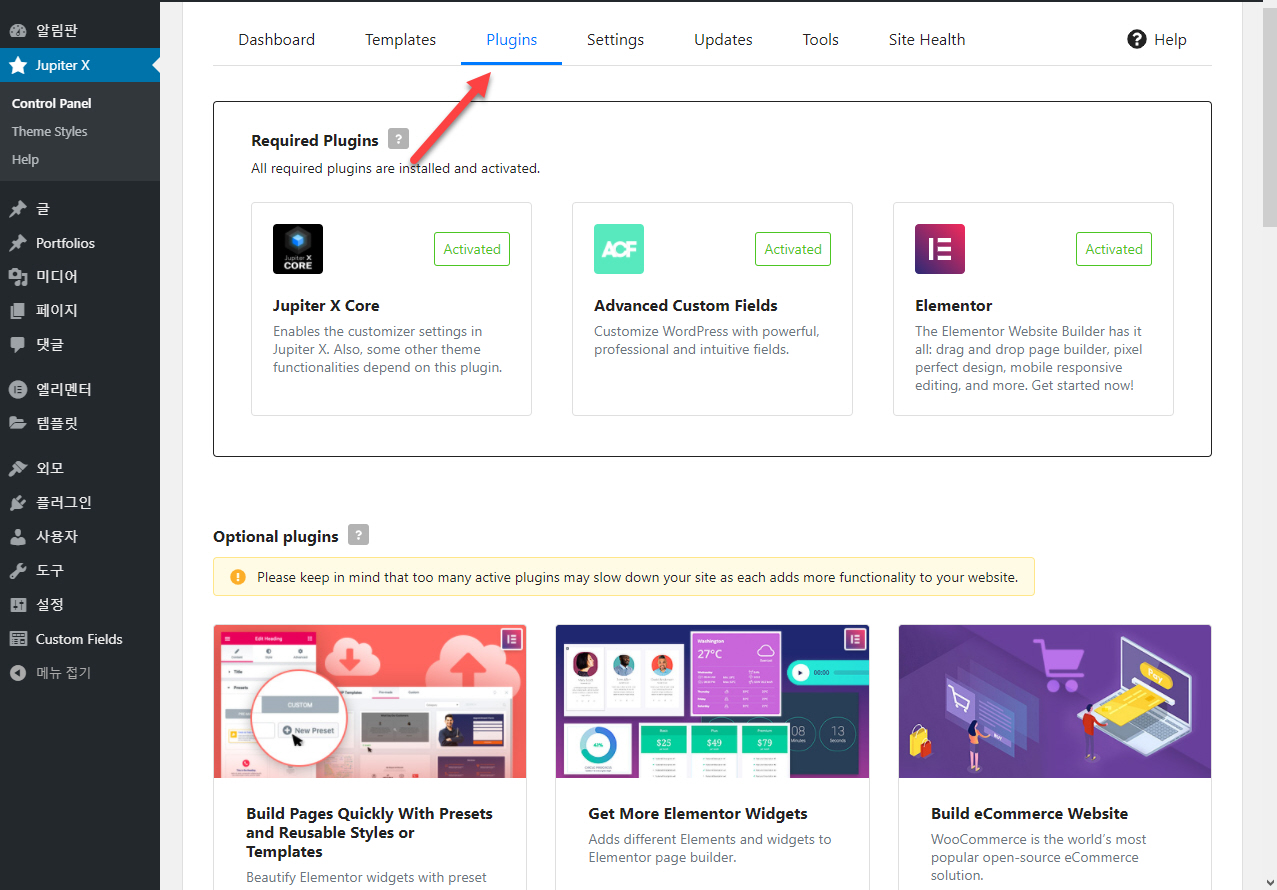This screenshot has width=1277, height=890.
Task: Click the Help link in top bar
Action: point(1170,40)
